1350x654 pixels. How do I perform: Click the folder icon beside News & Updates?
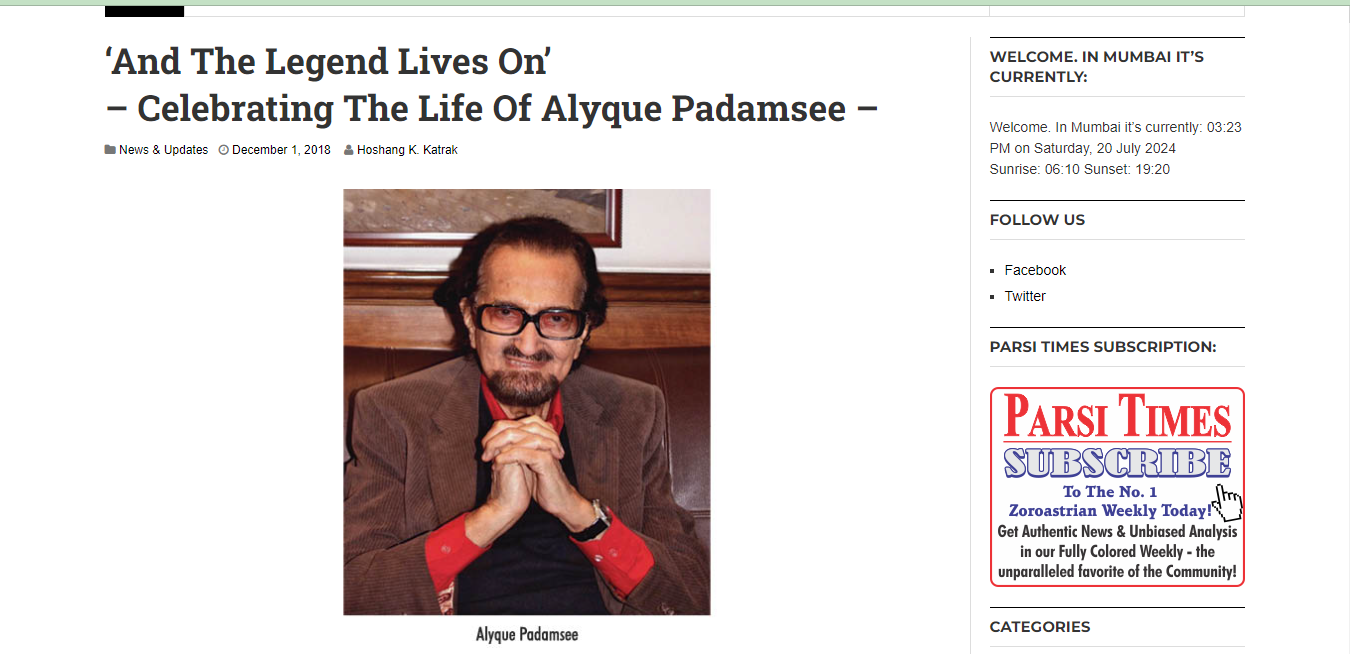pos(110,150)
